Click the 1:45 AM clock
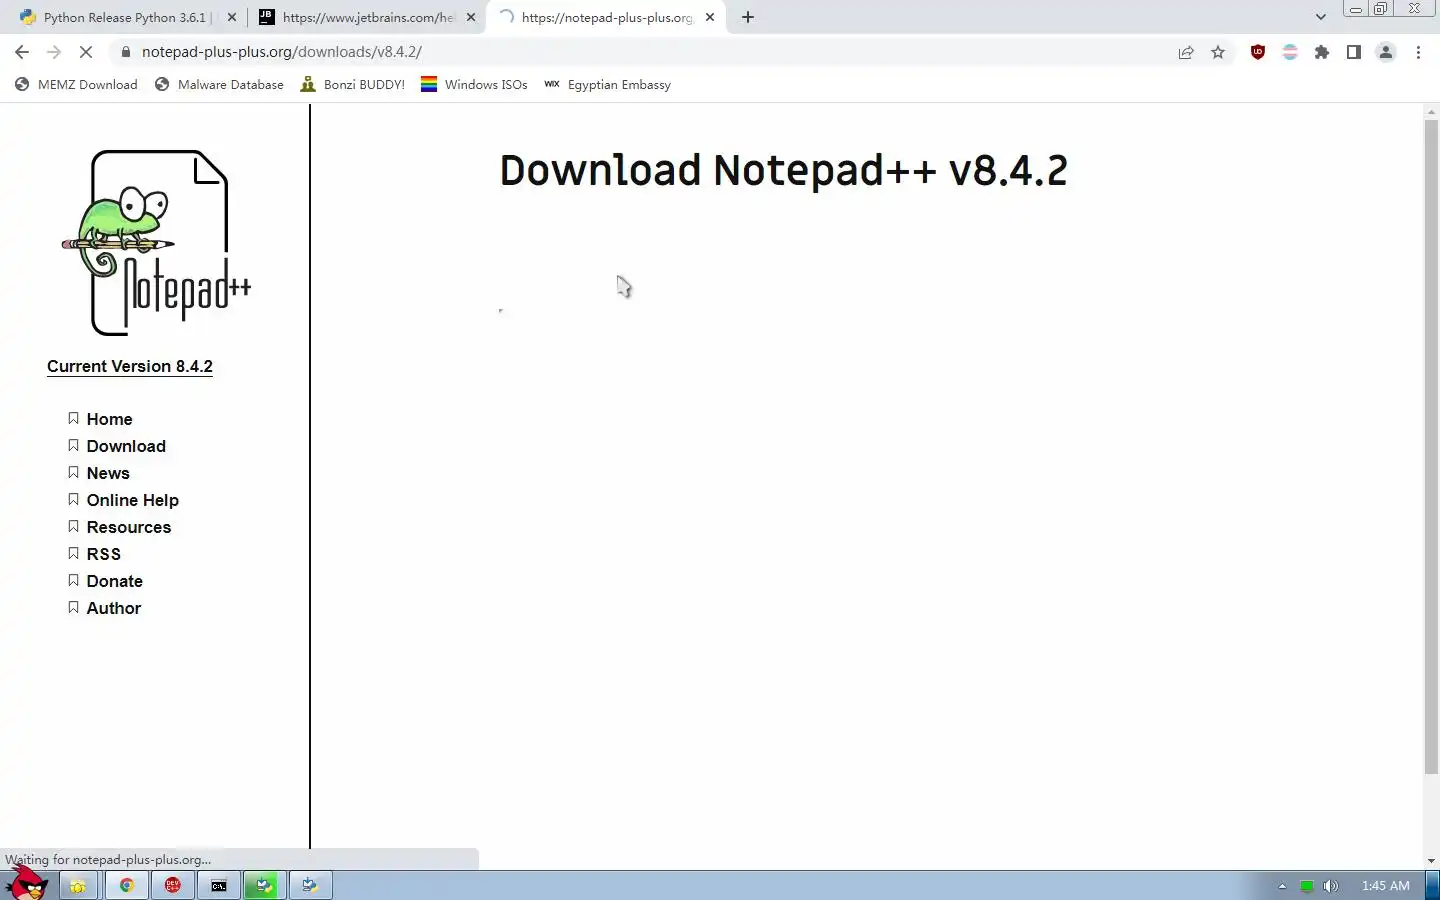Screen dimensions: 1440x900 click(1385, 886)
